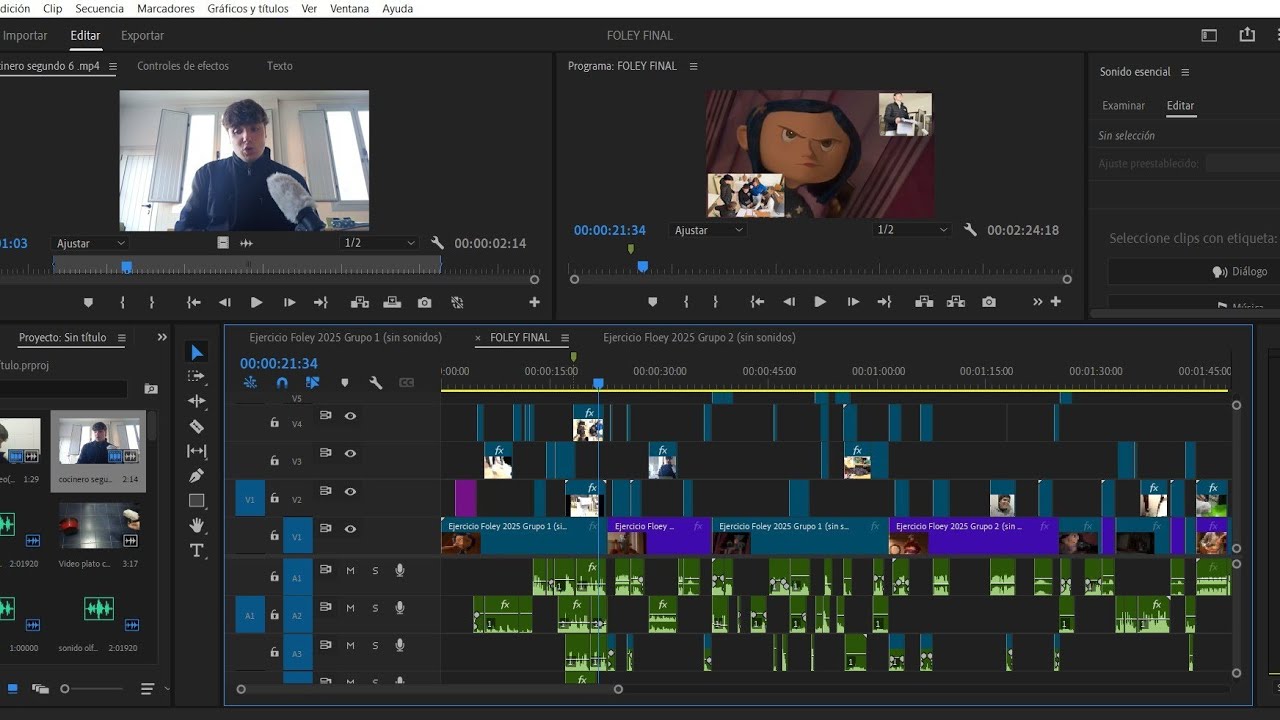Select the Selection arrow tool
The image size is (1280, 720).
(197, 352)
